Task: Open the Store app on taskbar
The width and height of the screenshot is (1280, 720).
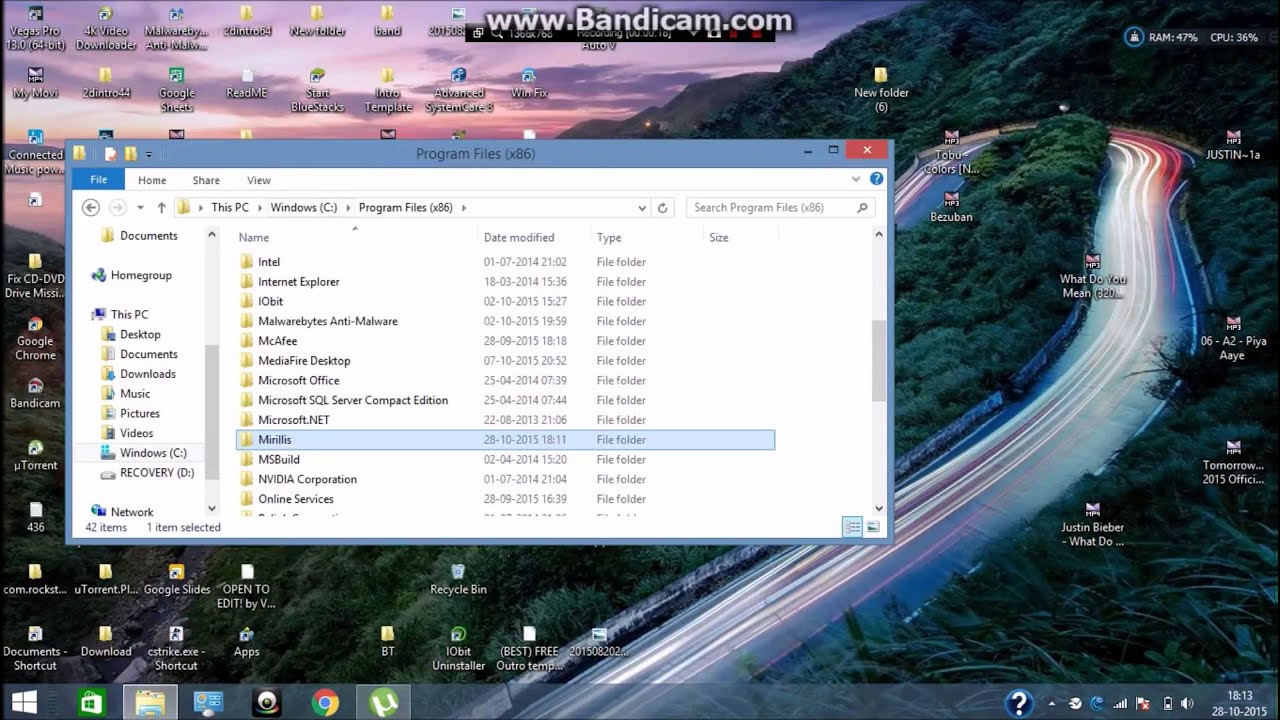Action: tap(91, 703)
